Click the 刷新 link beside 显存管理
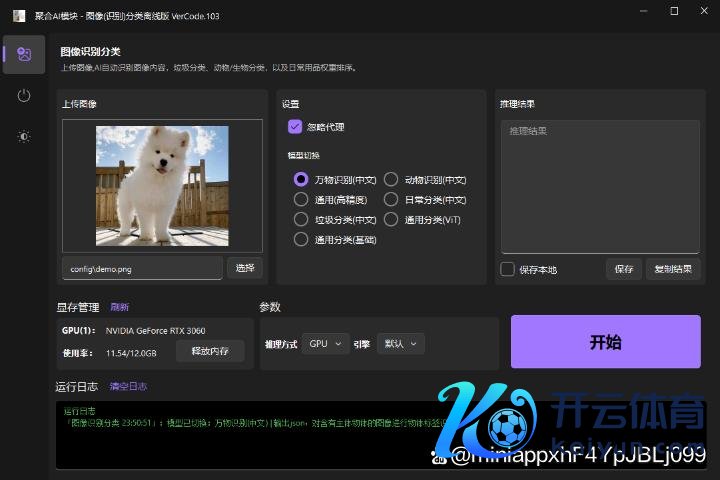 (x=119, y=307)
